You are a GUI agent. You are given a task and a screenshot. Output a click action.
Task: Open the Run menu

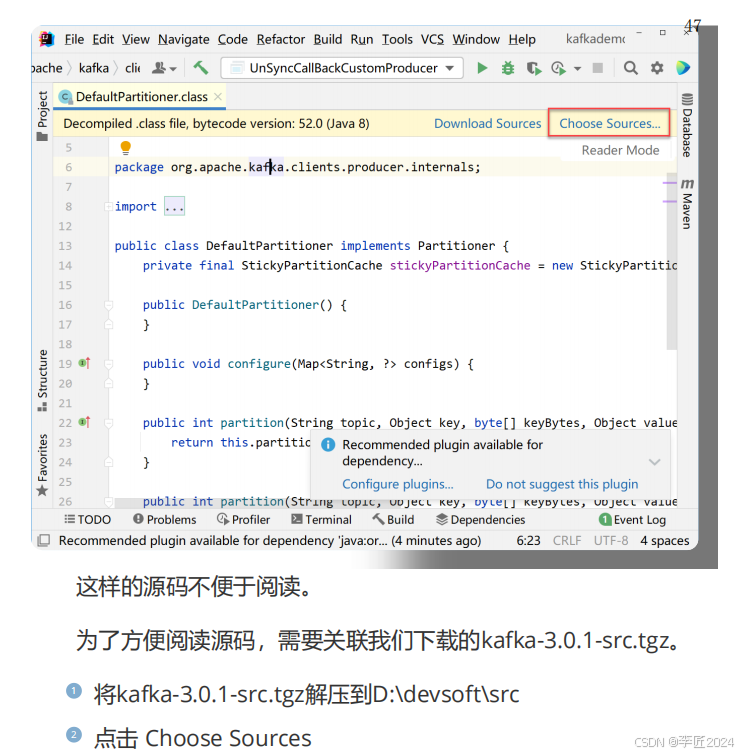click(x=362, y=39)
